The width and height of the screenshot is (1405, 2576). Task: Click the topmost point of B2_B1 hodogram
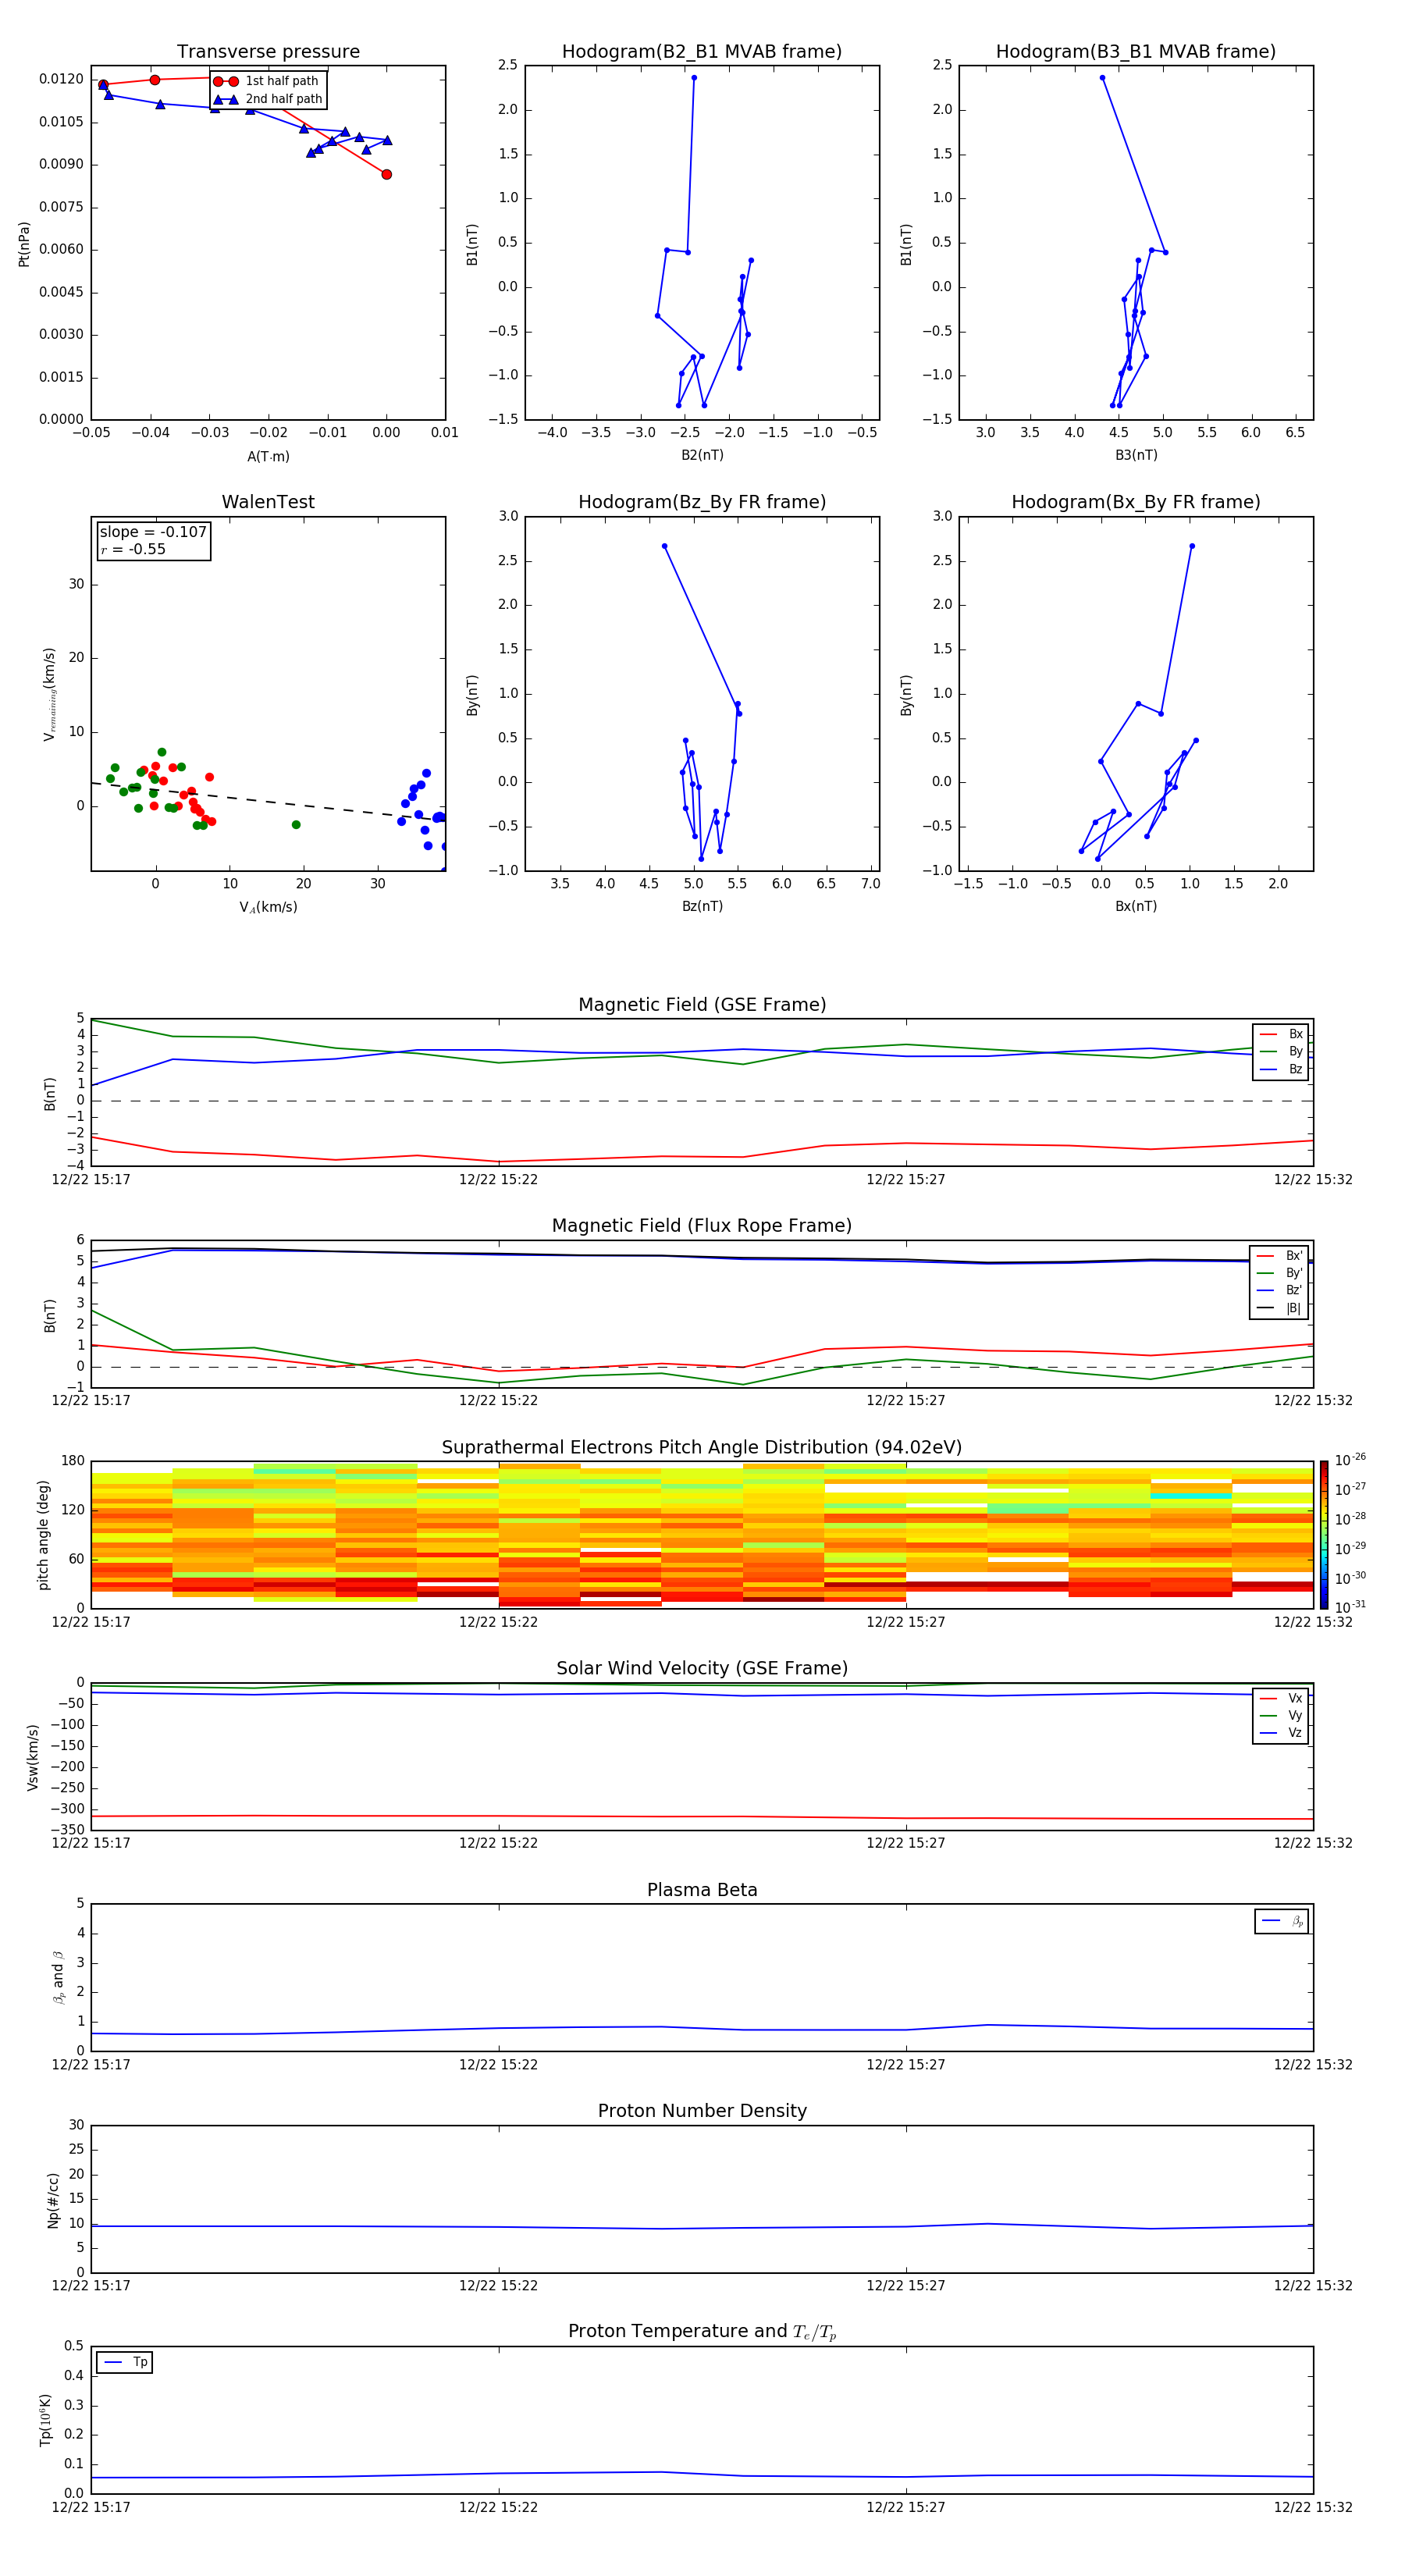click(694, 78)
